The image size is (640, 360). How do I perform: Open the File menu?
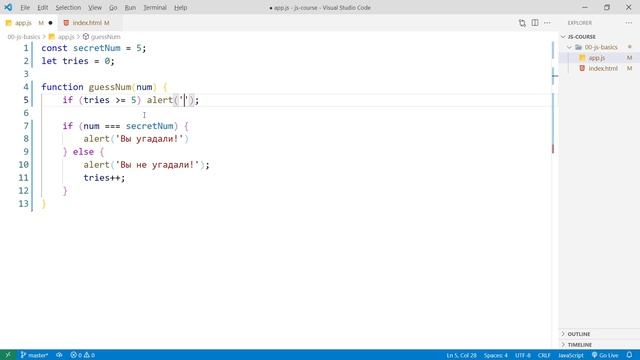[x=25, y=7]
